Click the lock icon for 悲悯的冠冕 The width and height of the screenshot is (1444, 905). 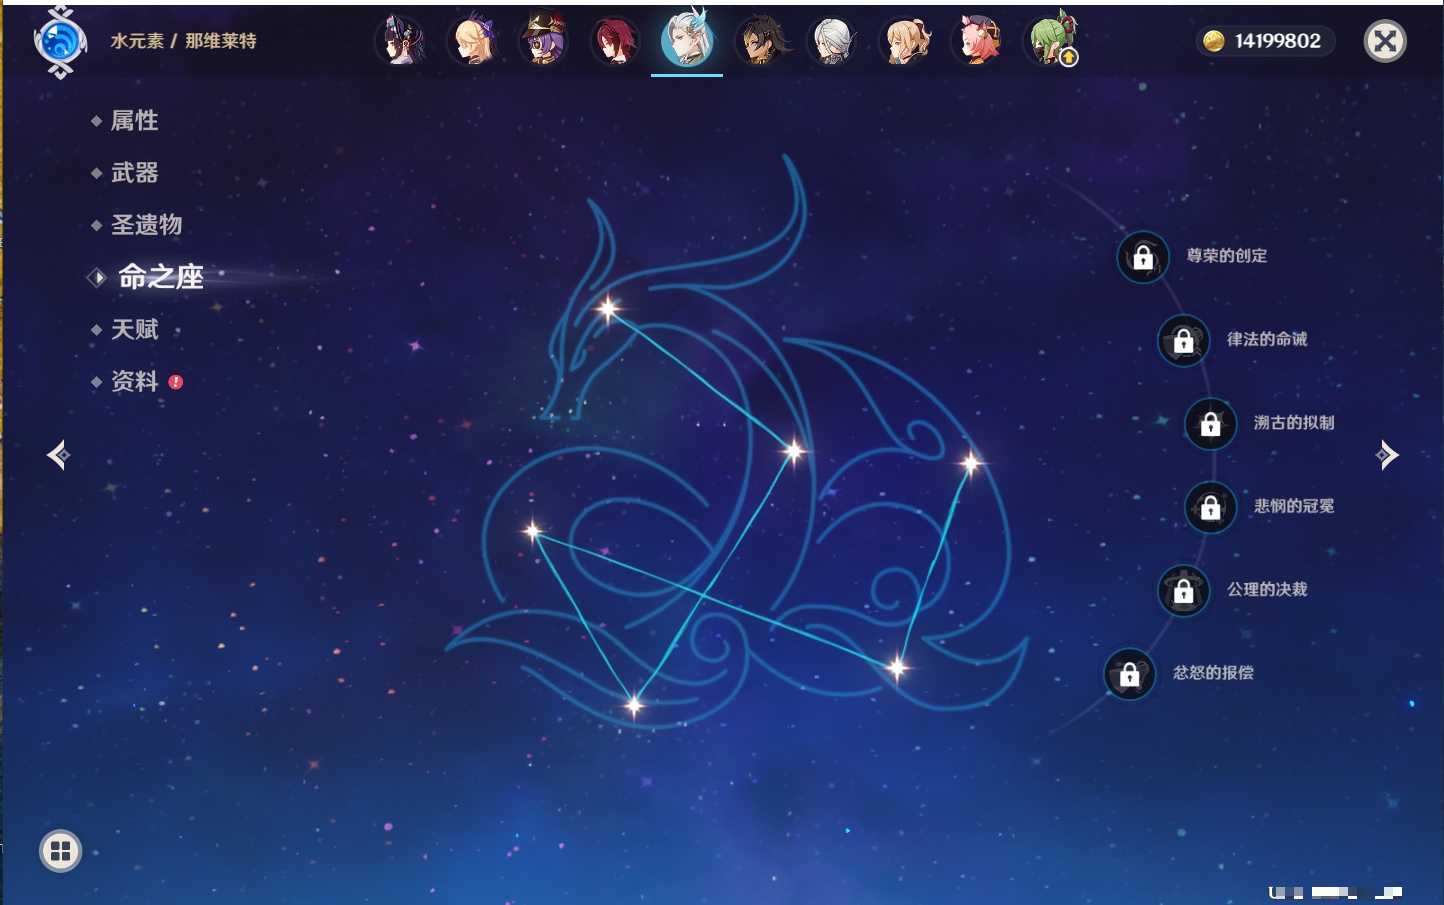[x=1211, y=507]
